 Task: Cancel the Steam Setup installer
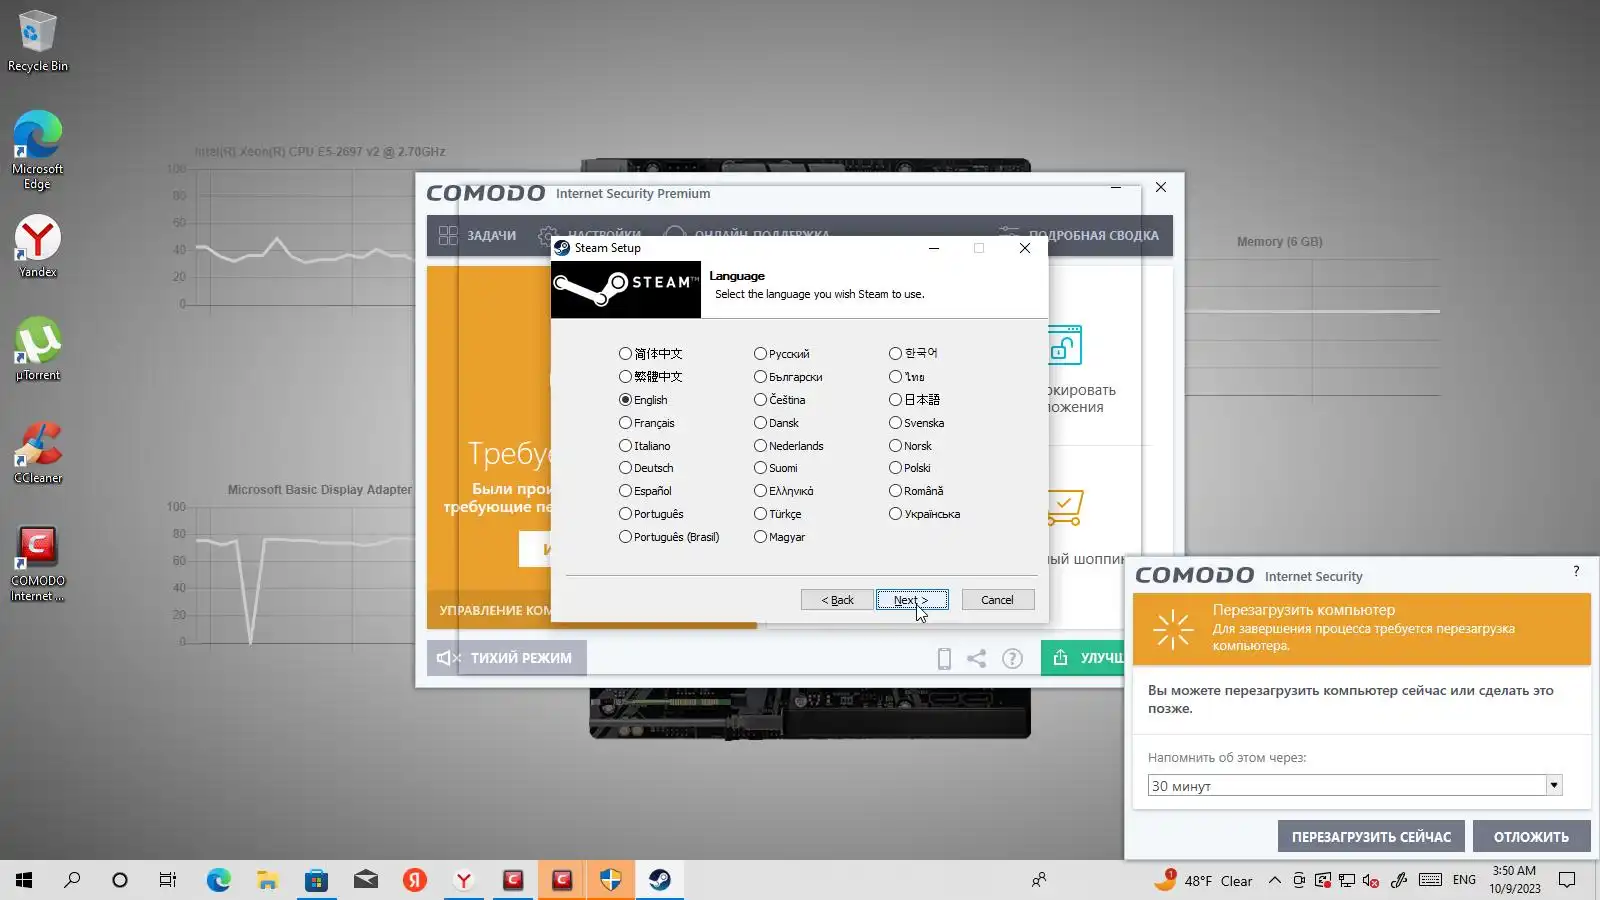click(x=998, y=600)
